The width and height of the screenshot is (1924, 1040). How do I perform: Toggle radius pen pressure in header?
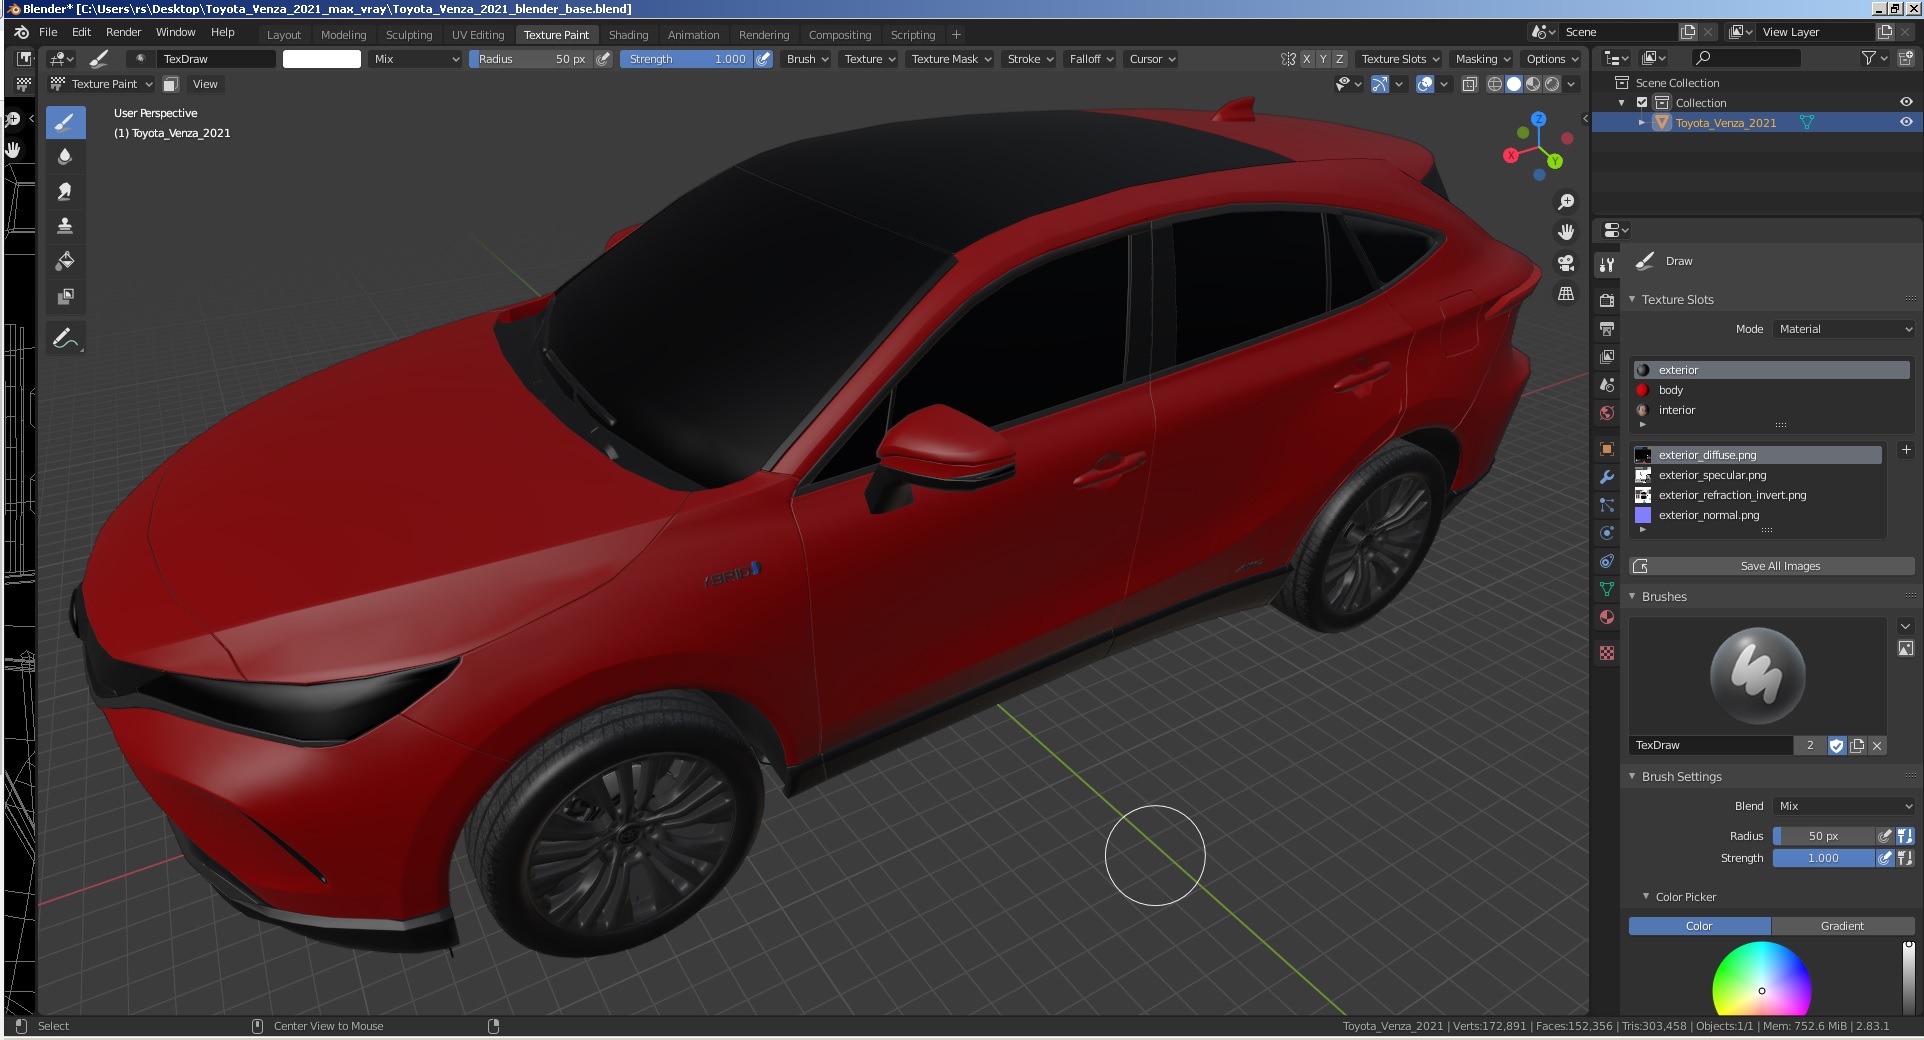click(x=603, y=59)
